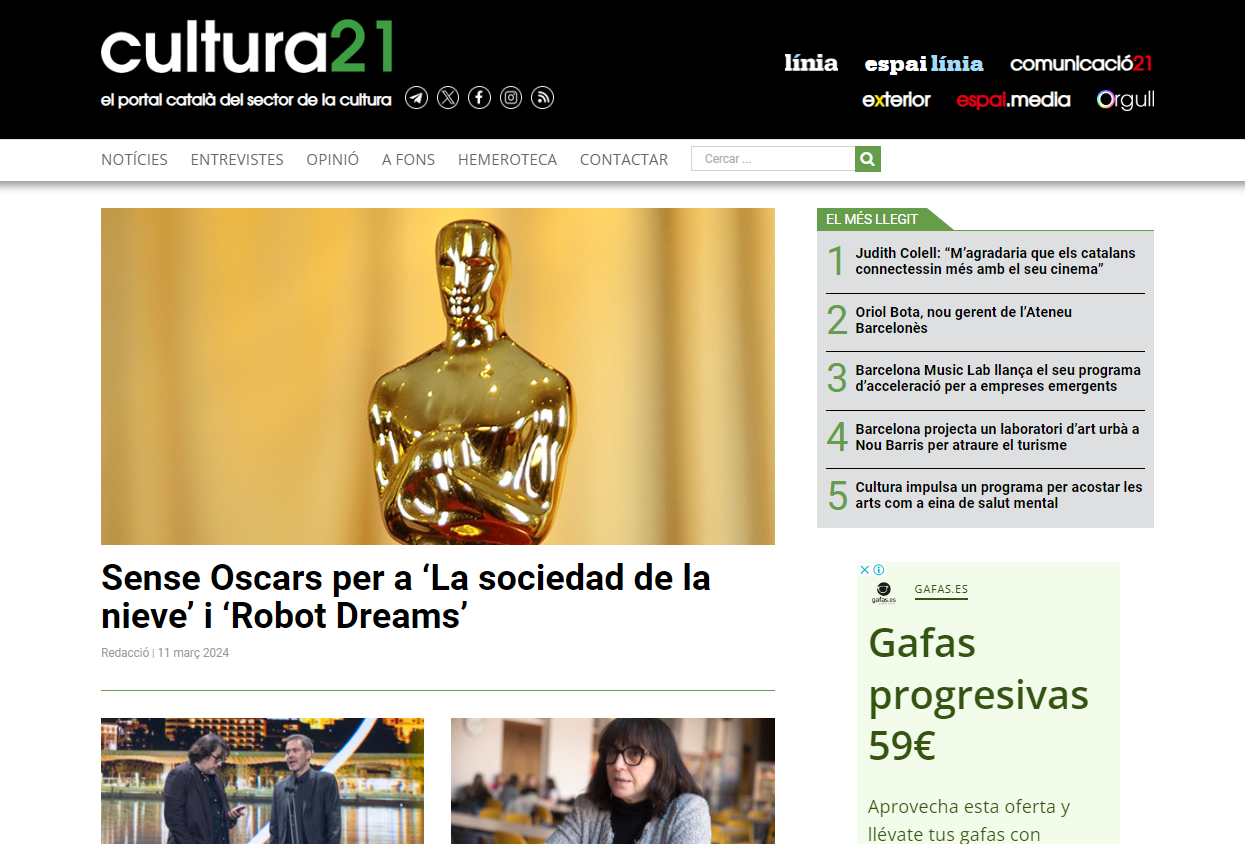Click the cultura21 site logo
The image size is (1245, 844).
[x=247, y=48]
